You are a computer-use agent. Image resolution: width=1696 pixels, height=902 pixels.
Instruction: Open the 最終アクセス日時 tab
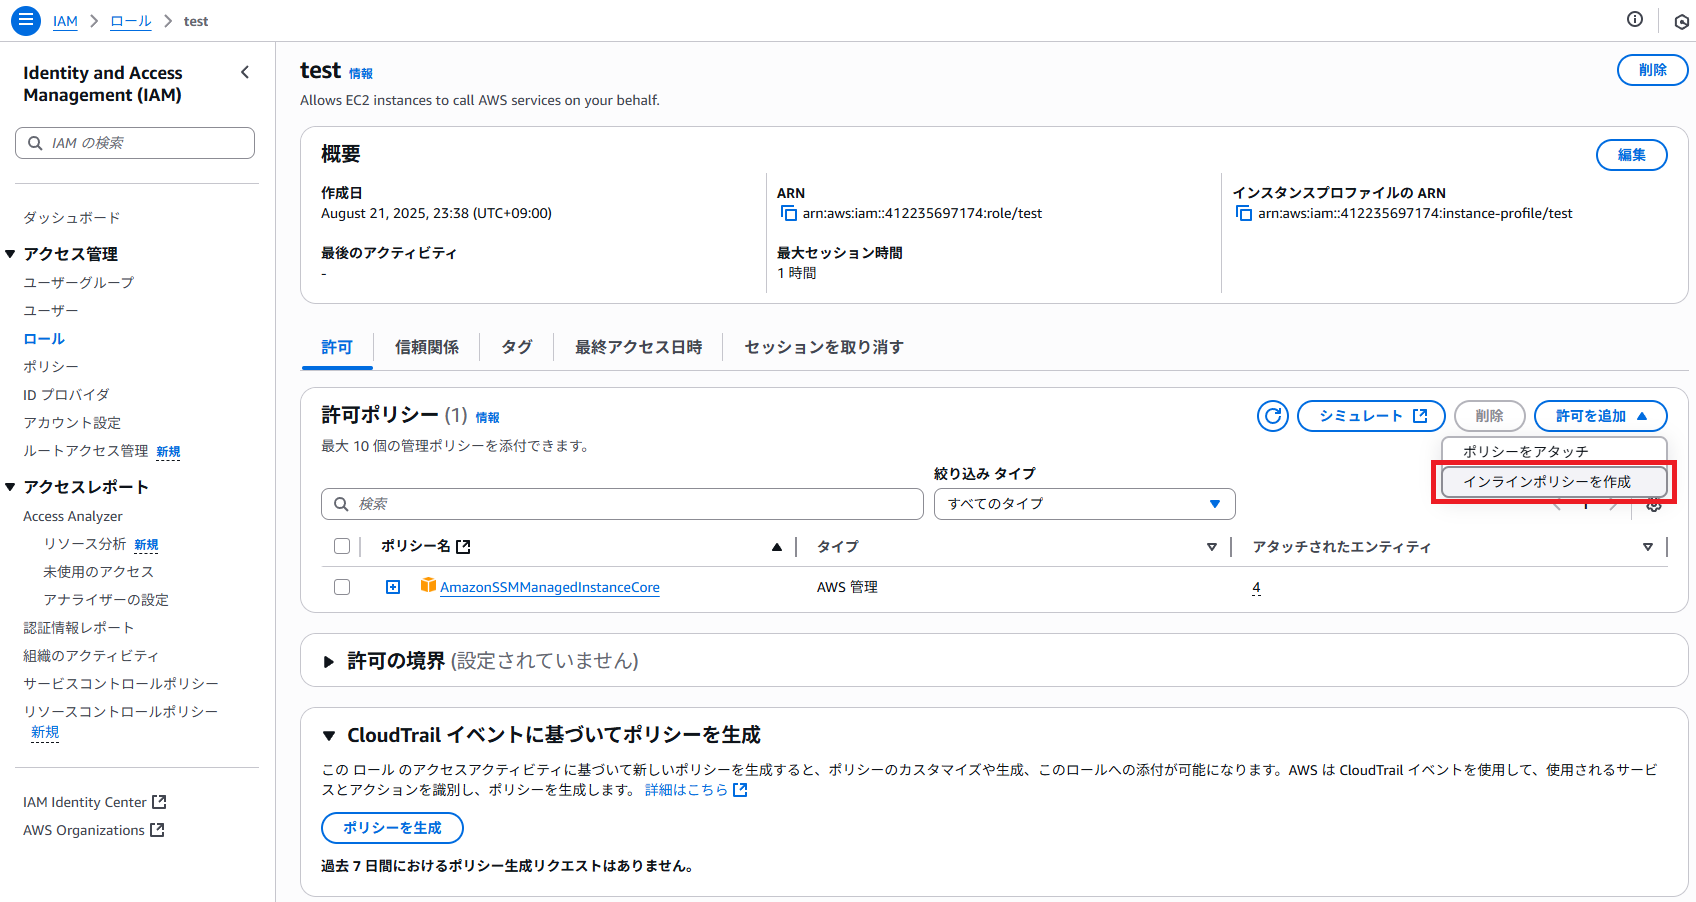tap(637, 347)
